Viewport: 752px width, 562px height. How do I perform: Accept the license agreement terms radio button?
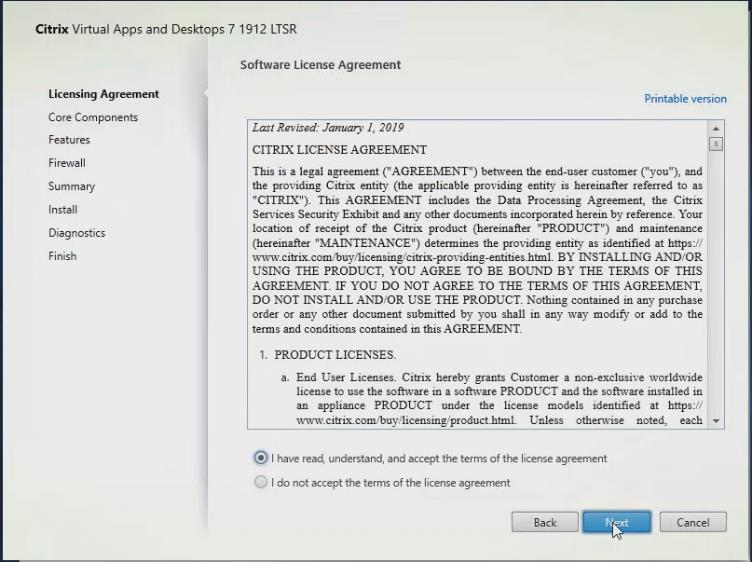coord(260,458)
